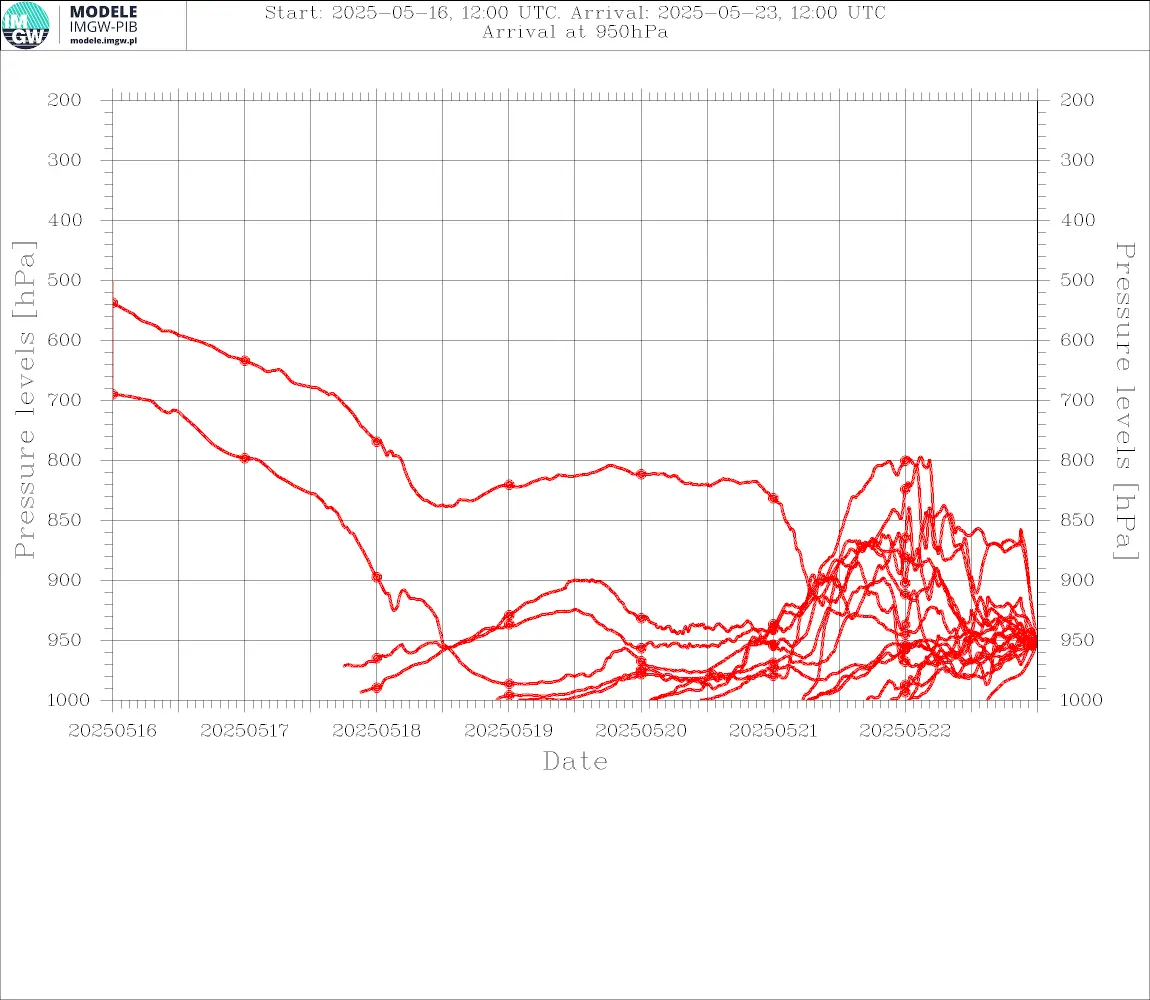1150x1000 pixels.
Task: Click the left axis 600 label
Action: 65,340
